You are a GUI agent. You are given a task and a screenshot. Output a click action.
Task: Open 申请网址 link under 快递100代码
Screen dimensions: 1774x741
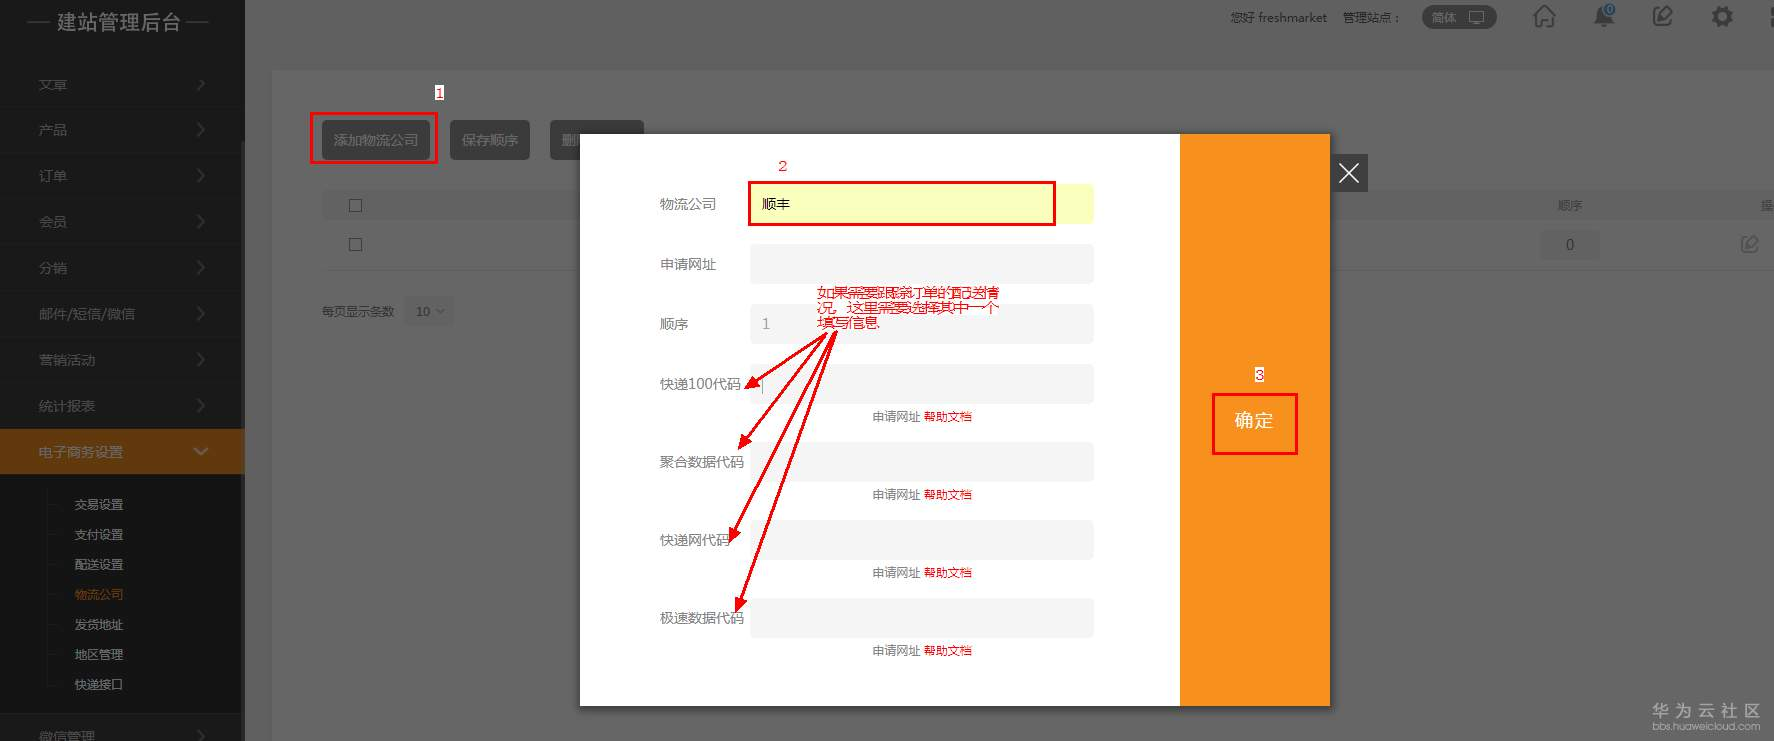click(x=896, y=417)
